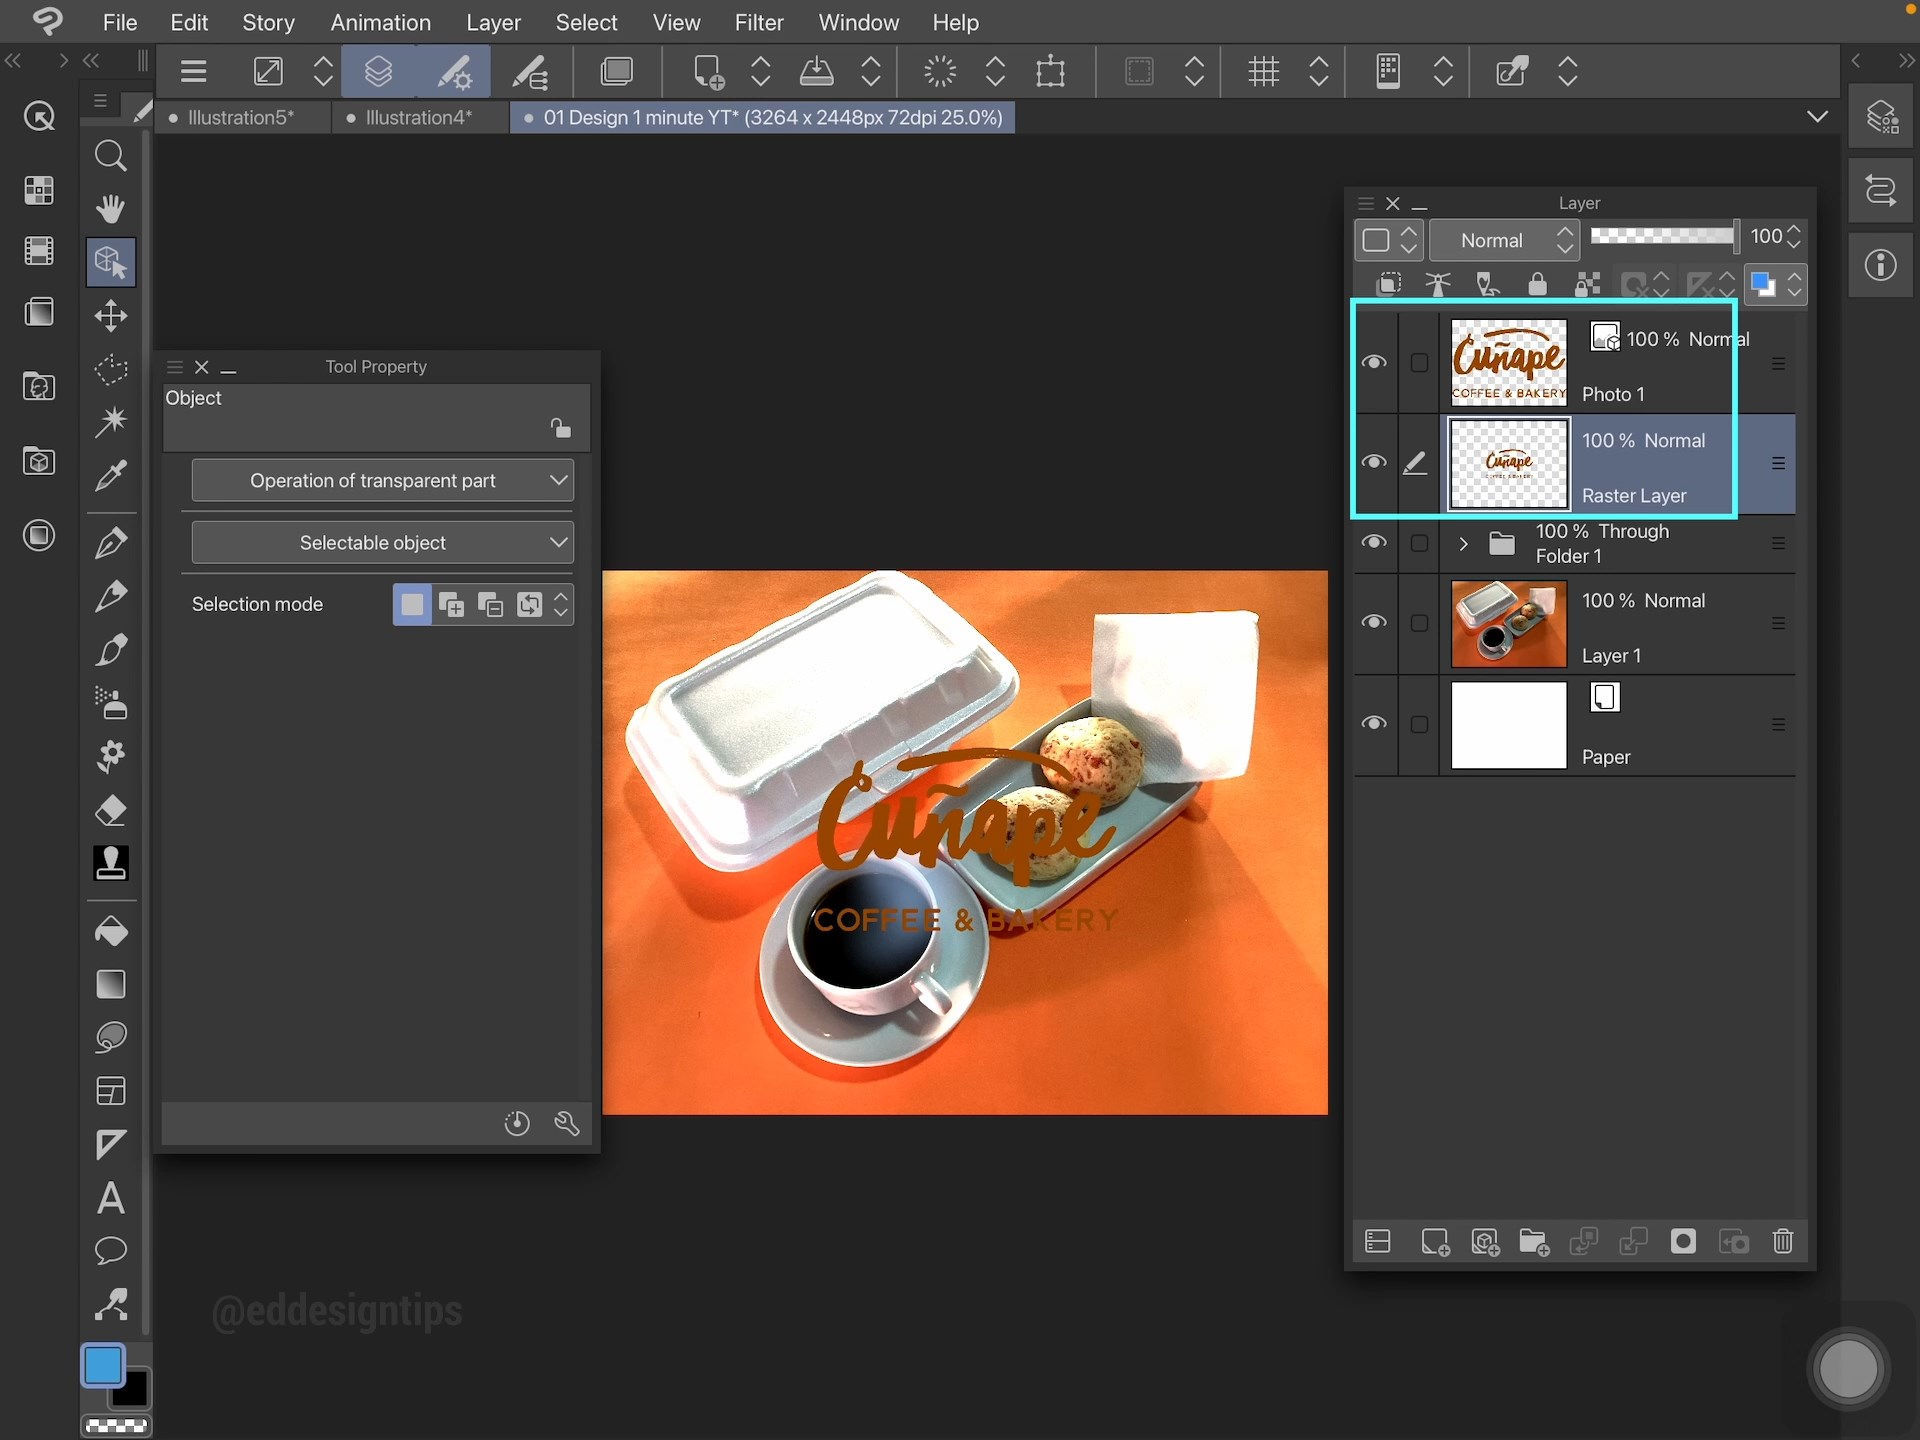Select the Auto select magic wand tool
Viewport: 1920px width, 1440px height.
point(110,420)
